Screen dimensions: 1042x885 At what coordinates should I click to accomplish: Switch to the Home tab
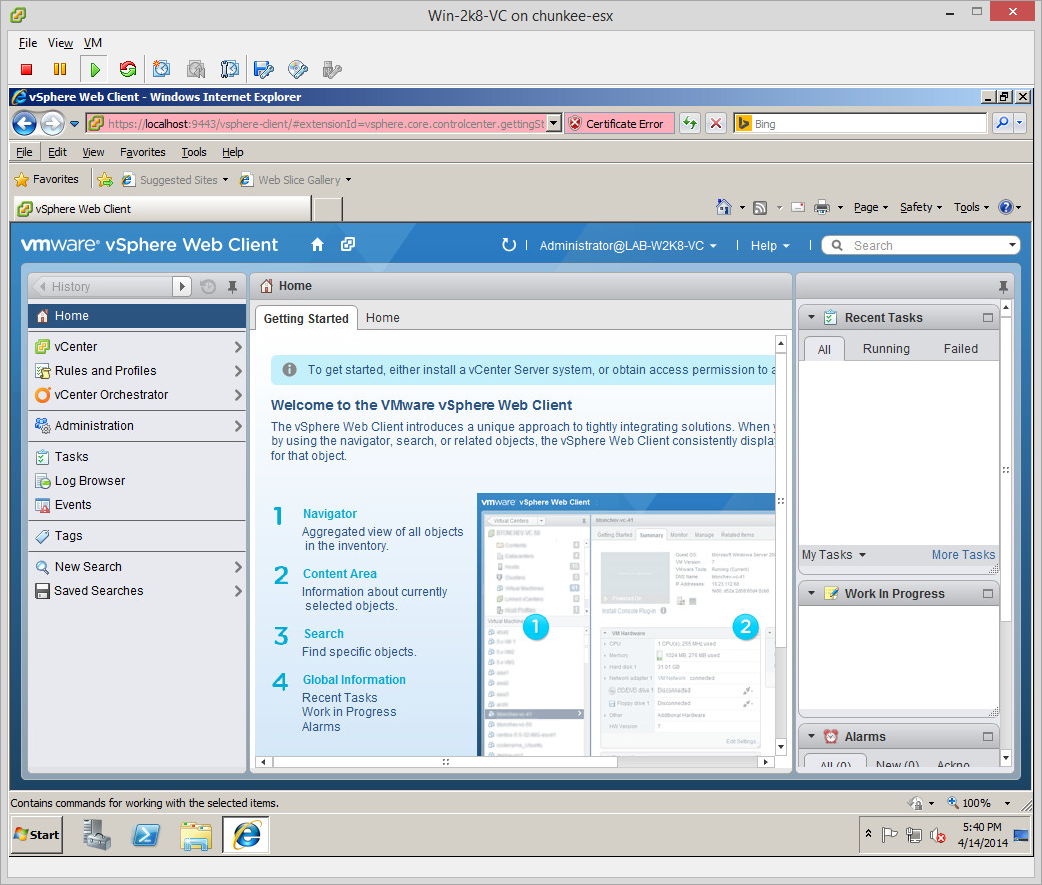pos(382,318)
